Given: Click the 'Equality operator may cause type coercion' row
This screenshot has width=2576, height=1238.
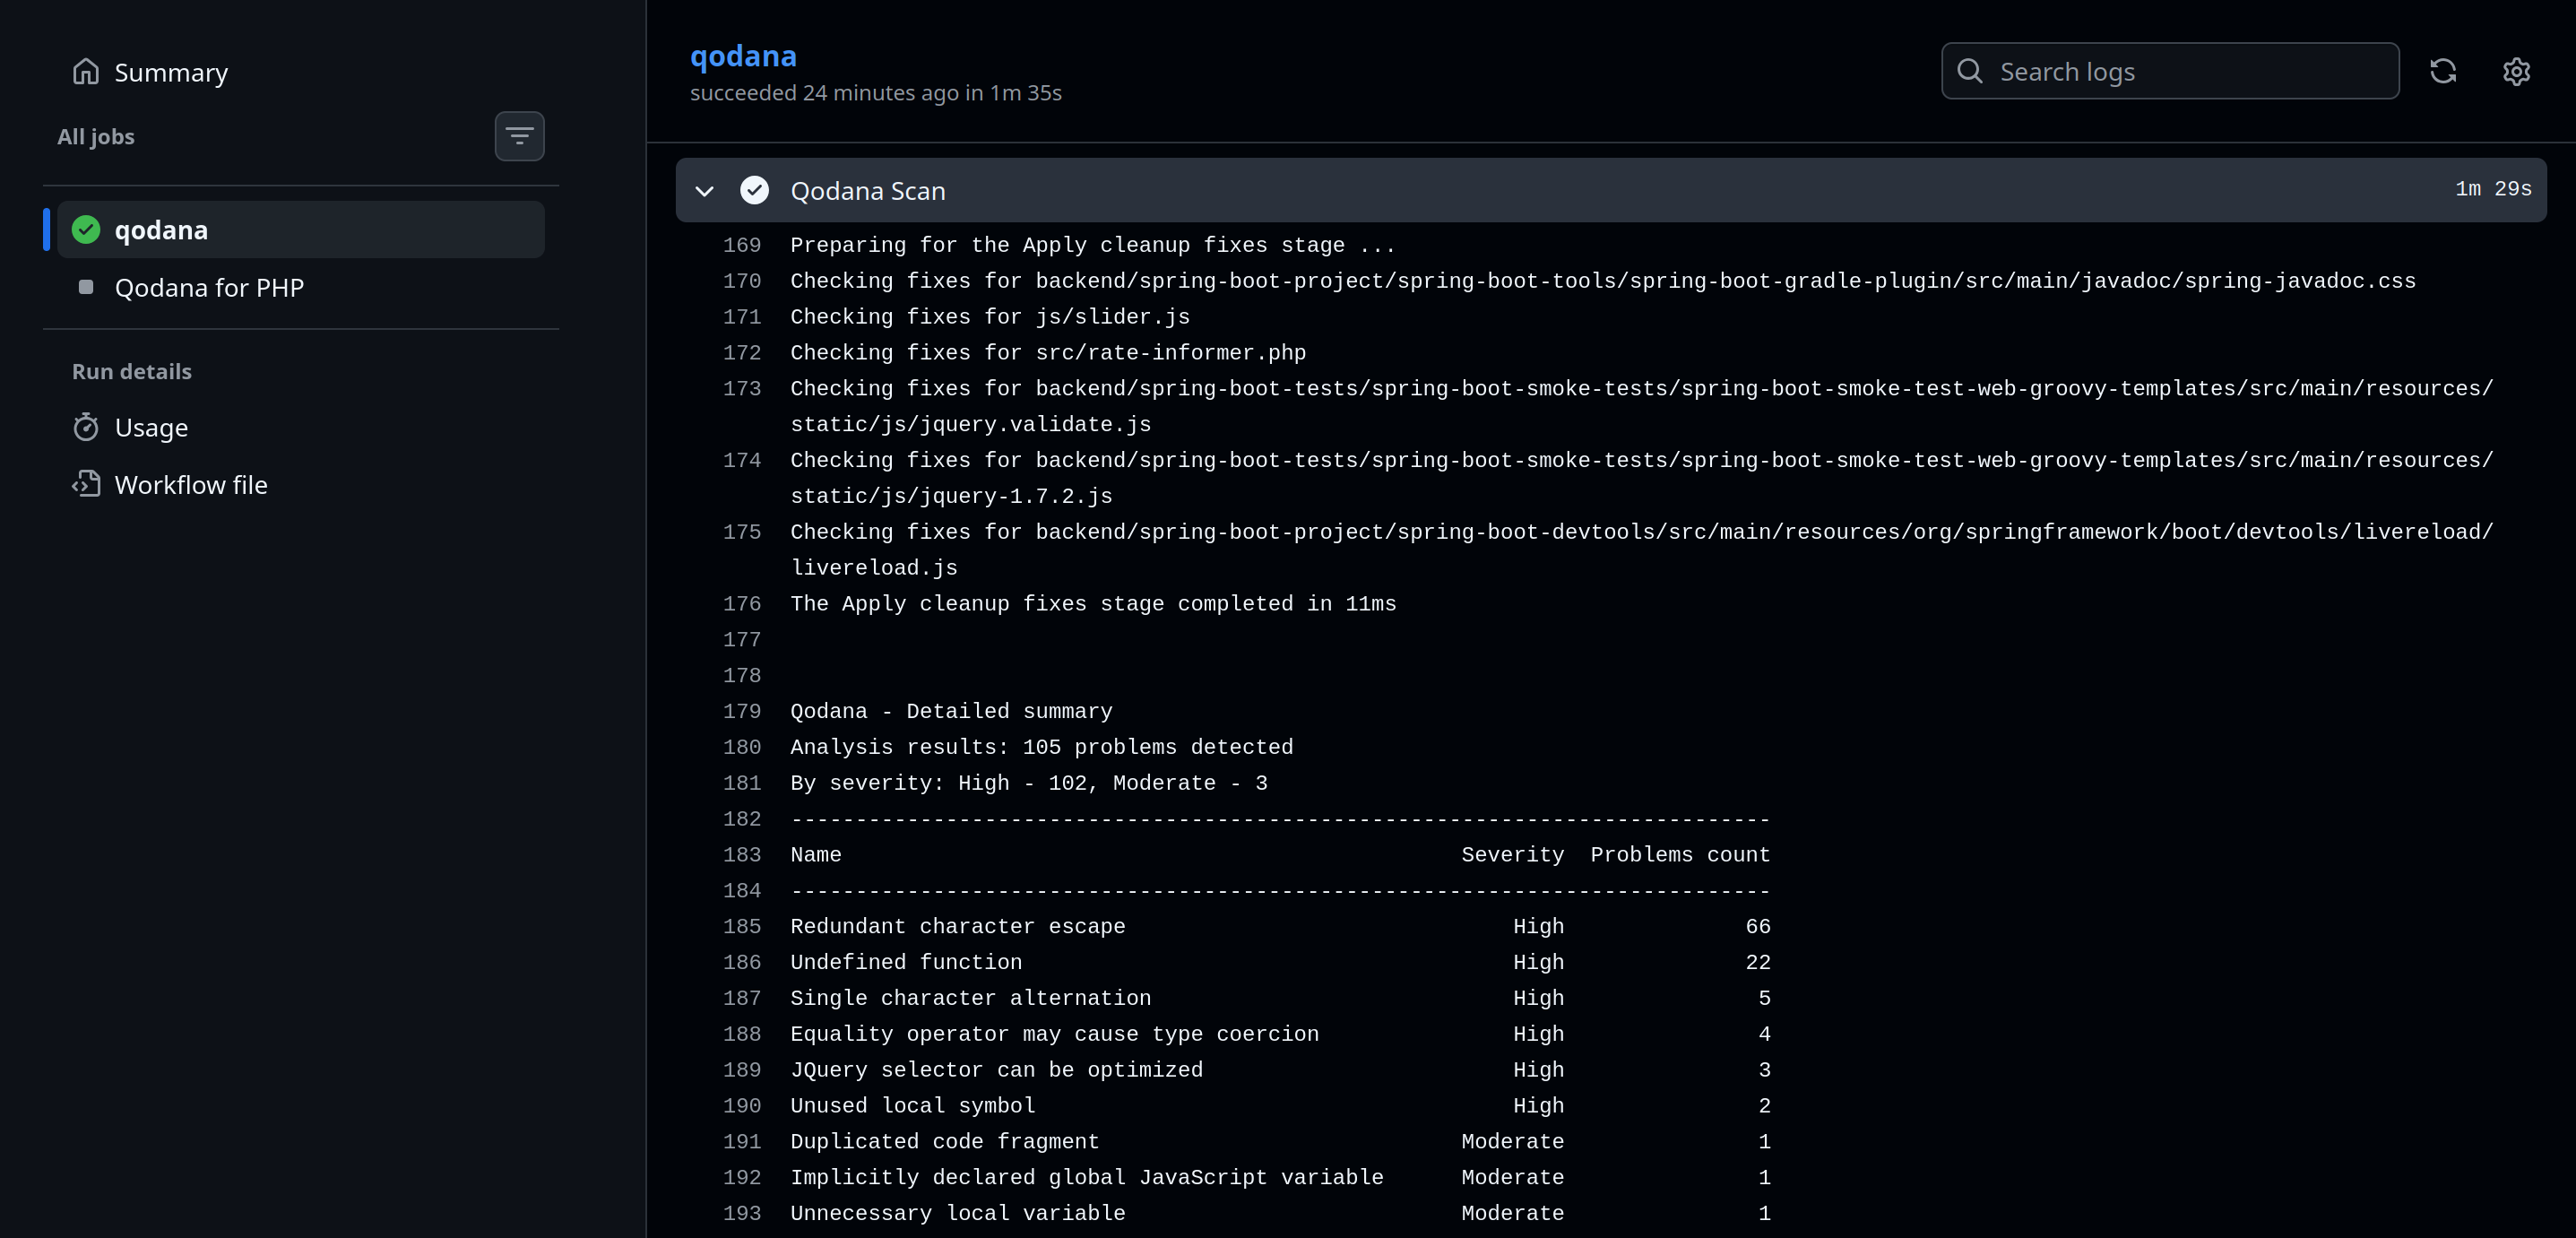Looking at the screenshot, I should (1280, 1034).
